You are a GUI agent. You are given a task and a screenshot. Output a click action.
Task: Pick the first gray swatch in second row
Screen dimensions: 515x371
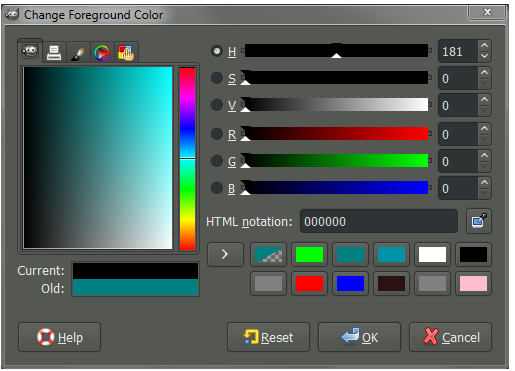pos(268,283)
